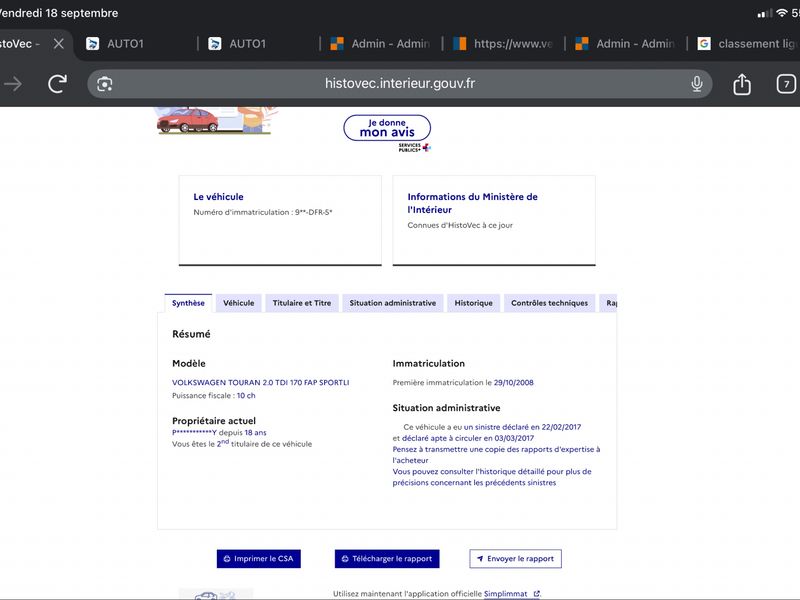Close the current HistoVec tab

pyautogui.click(x=59, y=44)
